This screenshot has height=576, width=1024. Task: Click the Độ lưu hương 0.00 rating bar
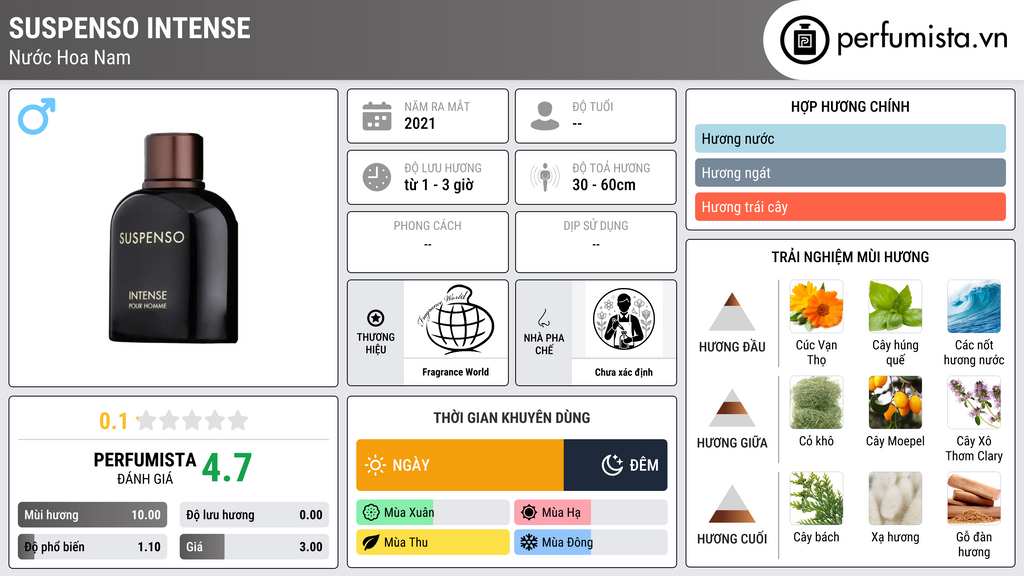[x=254, y=515]
